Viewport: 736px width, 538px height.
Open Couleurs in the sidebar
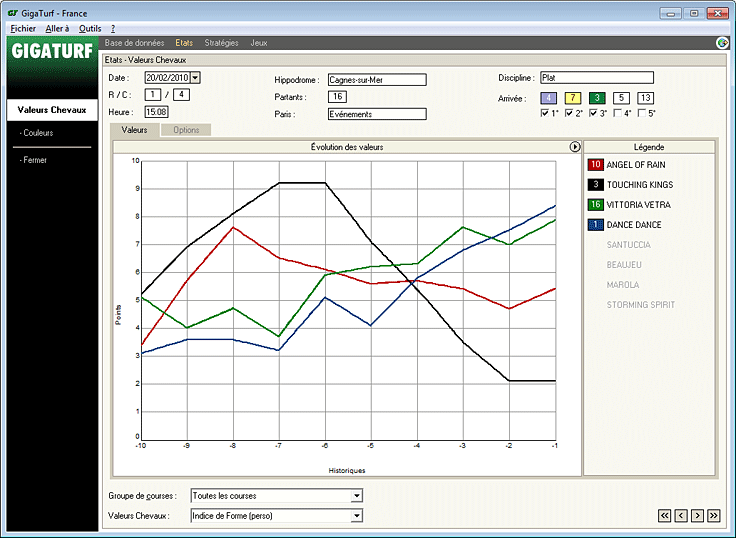coord(37,133)
